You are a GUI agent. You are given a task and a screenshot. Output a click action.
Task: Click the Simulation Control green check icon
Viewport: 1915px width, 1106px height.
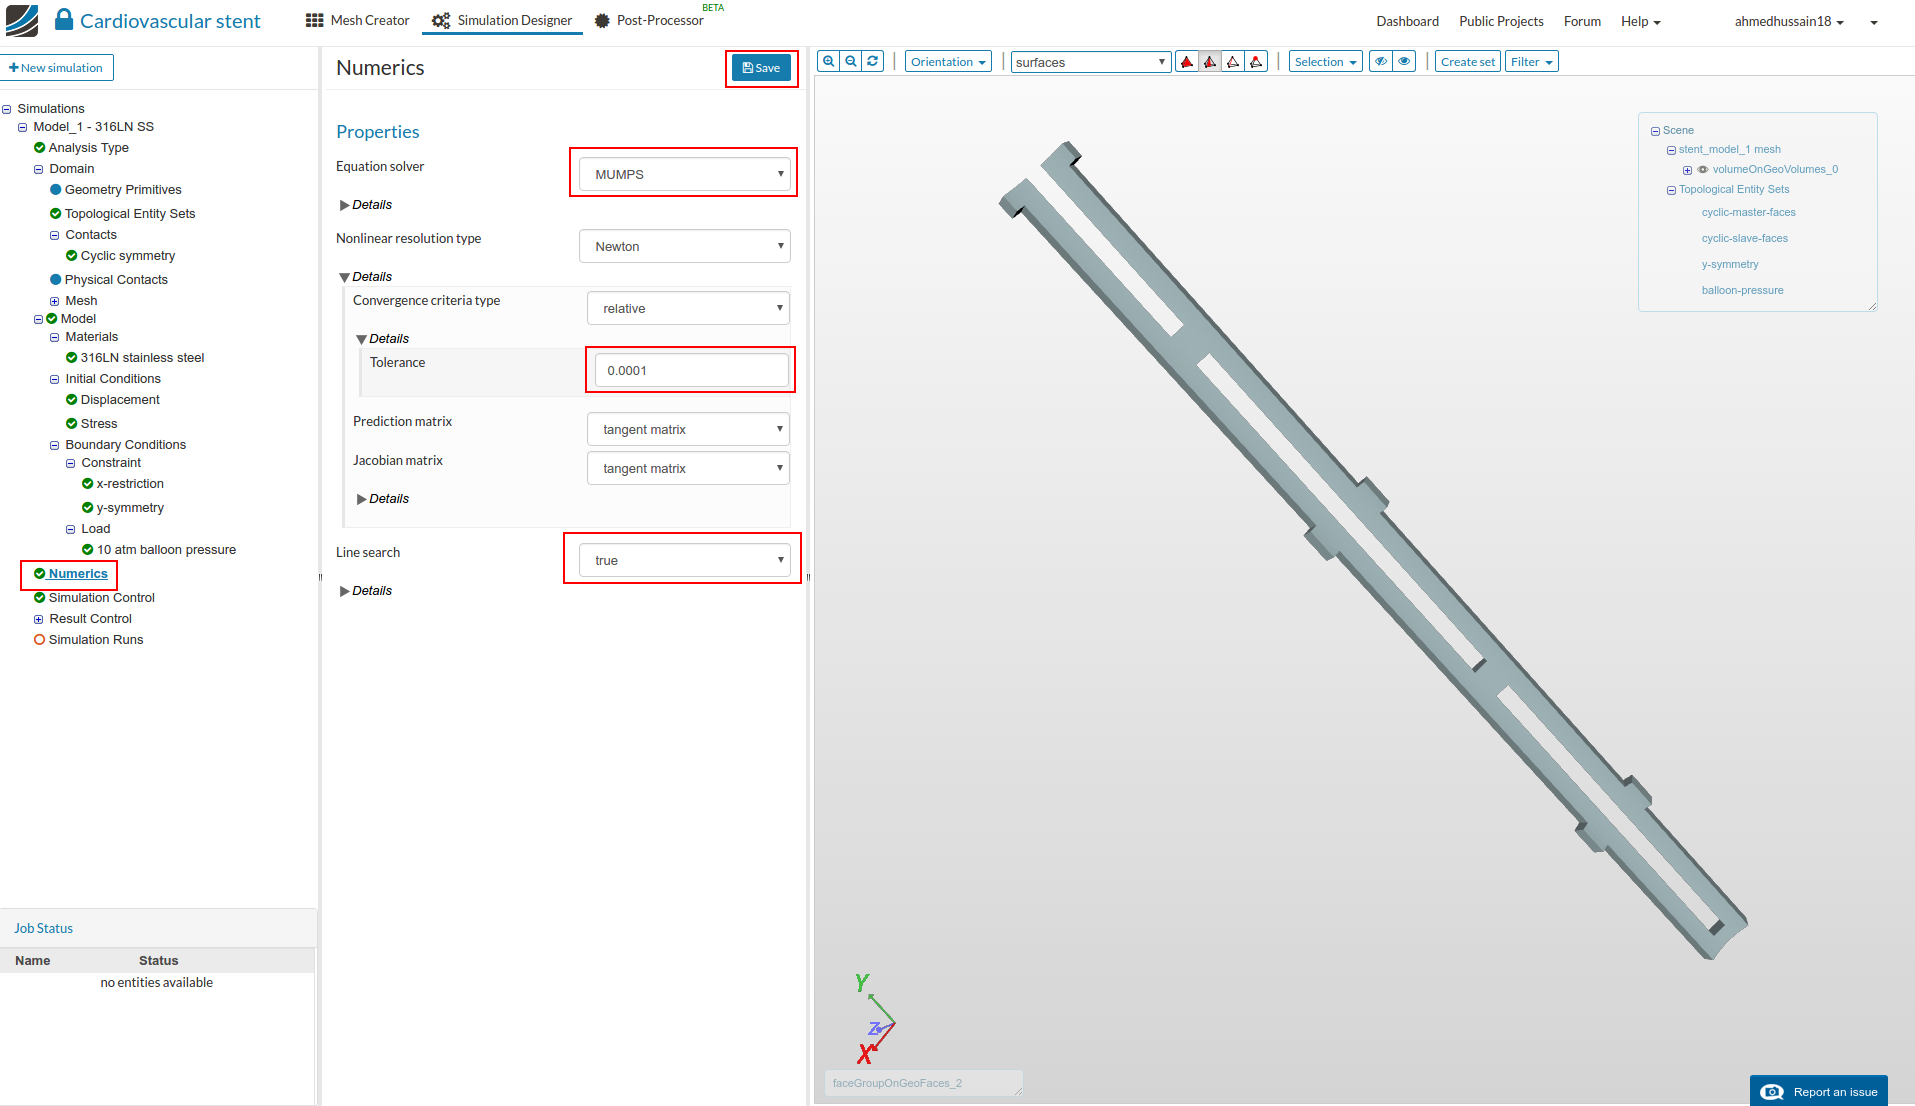tap(40, 598)
